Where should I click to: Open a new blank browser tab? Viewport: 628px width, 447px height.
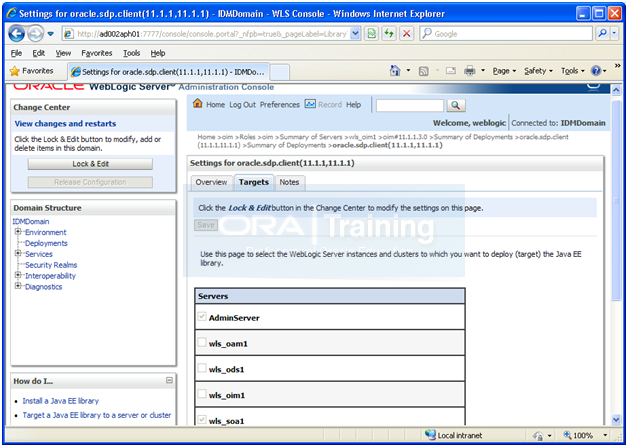coord(280,72)
